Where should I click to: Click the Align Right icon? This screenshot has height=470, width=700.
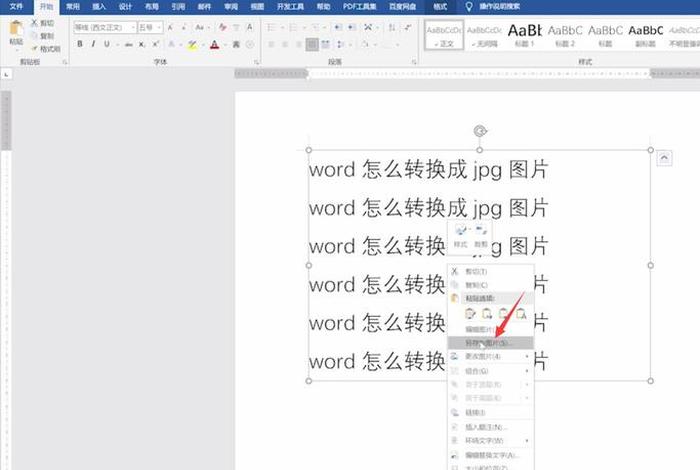click(x=299, y=44)
